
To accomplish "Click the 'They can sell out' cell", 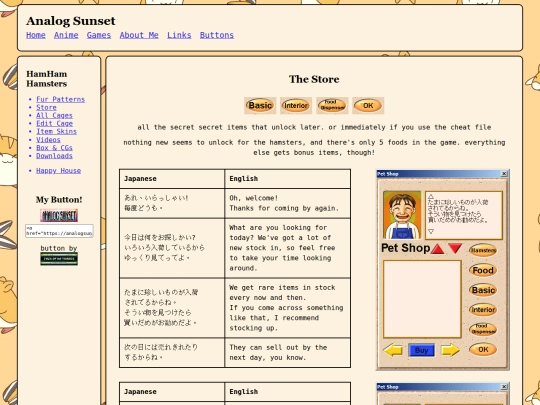I will click(288, 353).
